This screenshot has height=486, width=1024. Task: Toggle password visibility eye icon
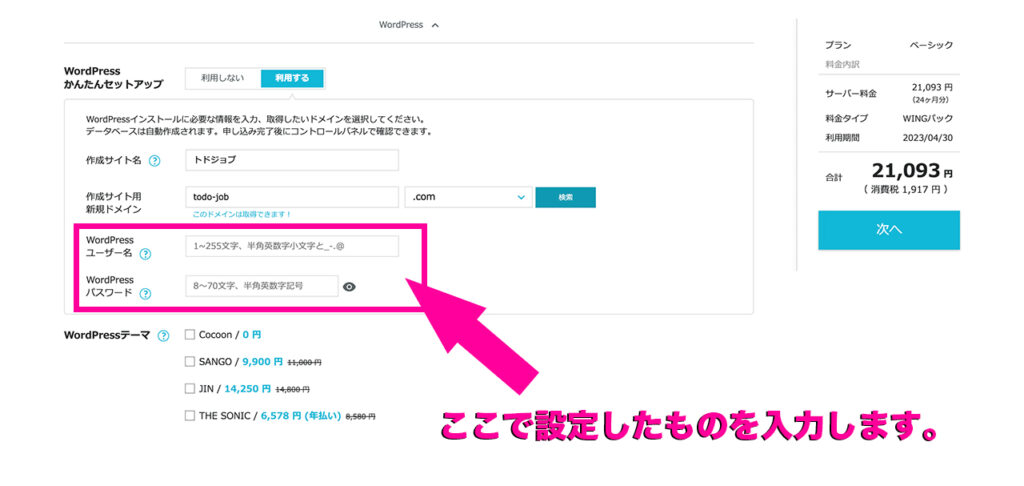(x=349, y=286)
